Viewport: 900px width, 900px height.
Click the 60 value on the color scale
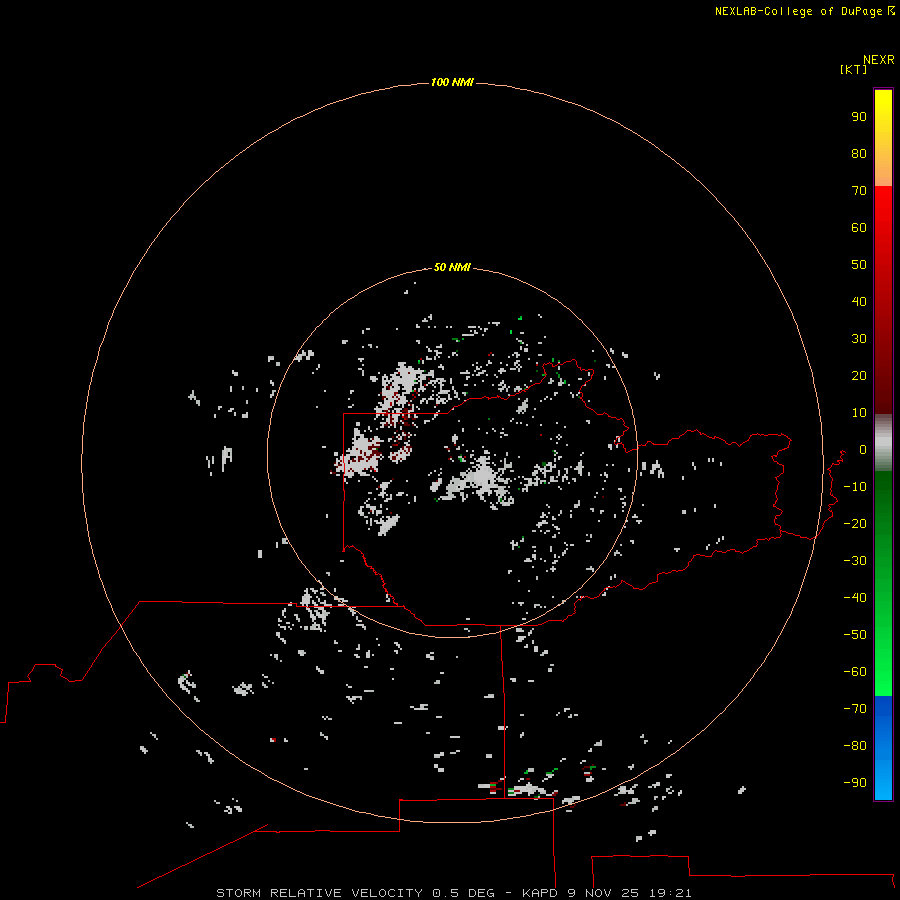[859, 228]
